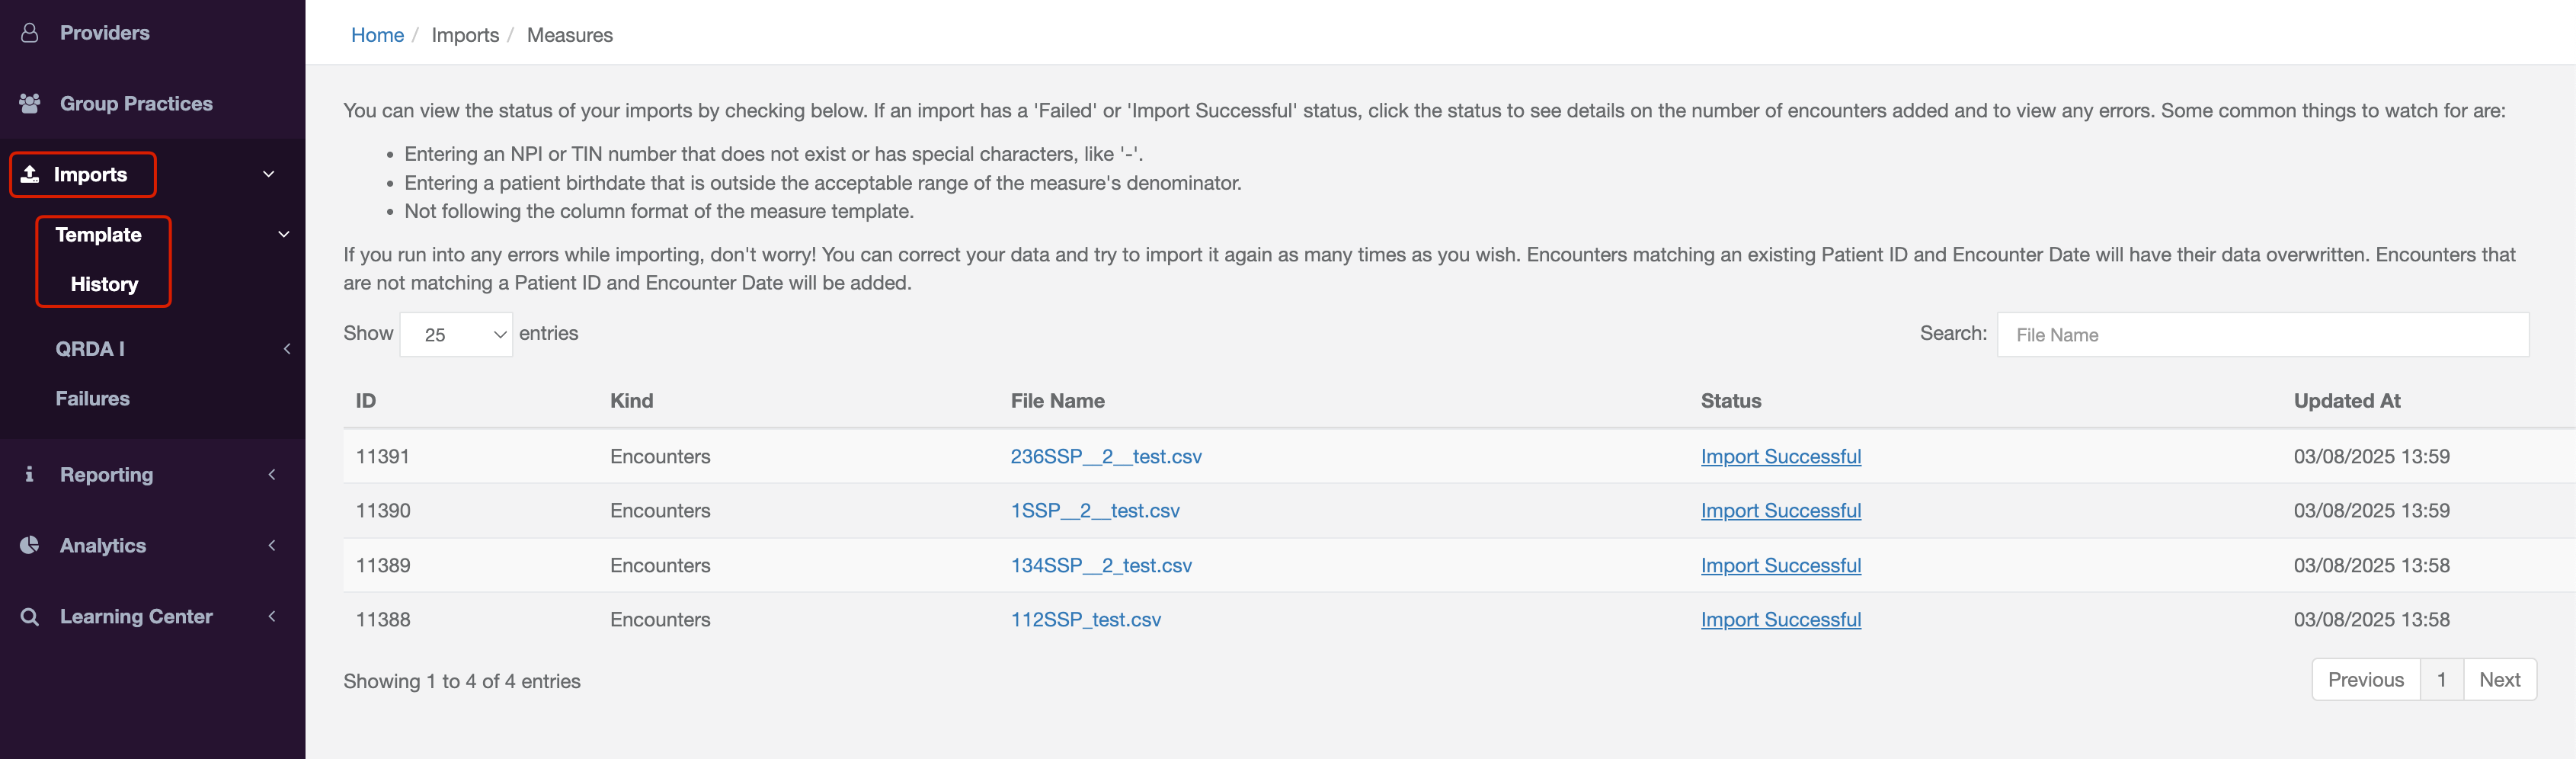This screenshot has height=759, width=2576.
Task: Expand the Reporting menu arrow
Action: (272, 475)
